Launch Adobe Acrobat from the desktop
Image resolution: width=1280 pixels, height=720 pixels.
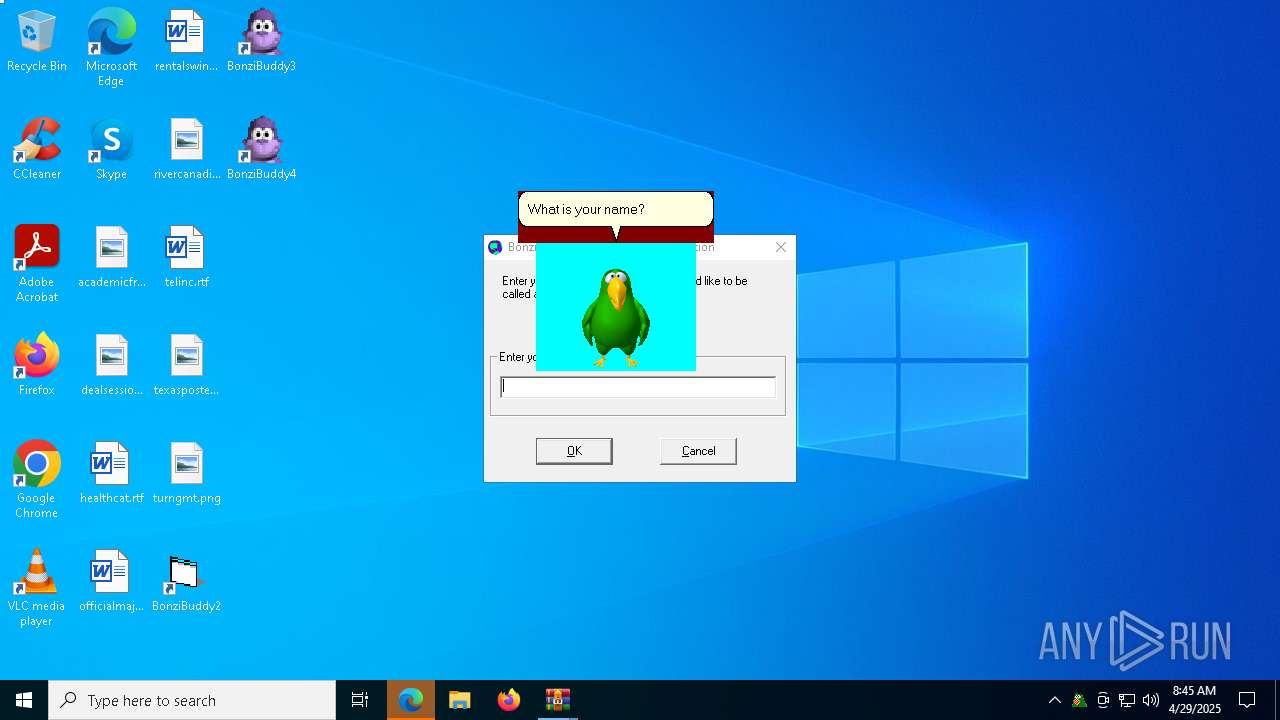(x=37, y=264)
